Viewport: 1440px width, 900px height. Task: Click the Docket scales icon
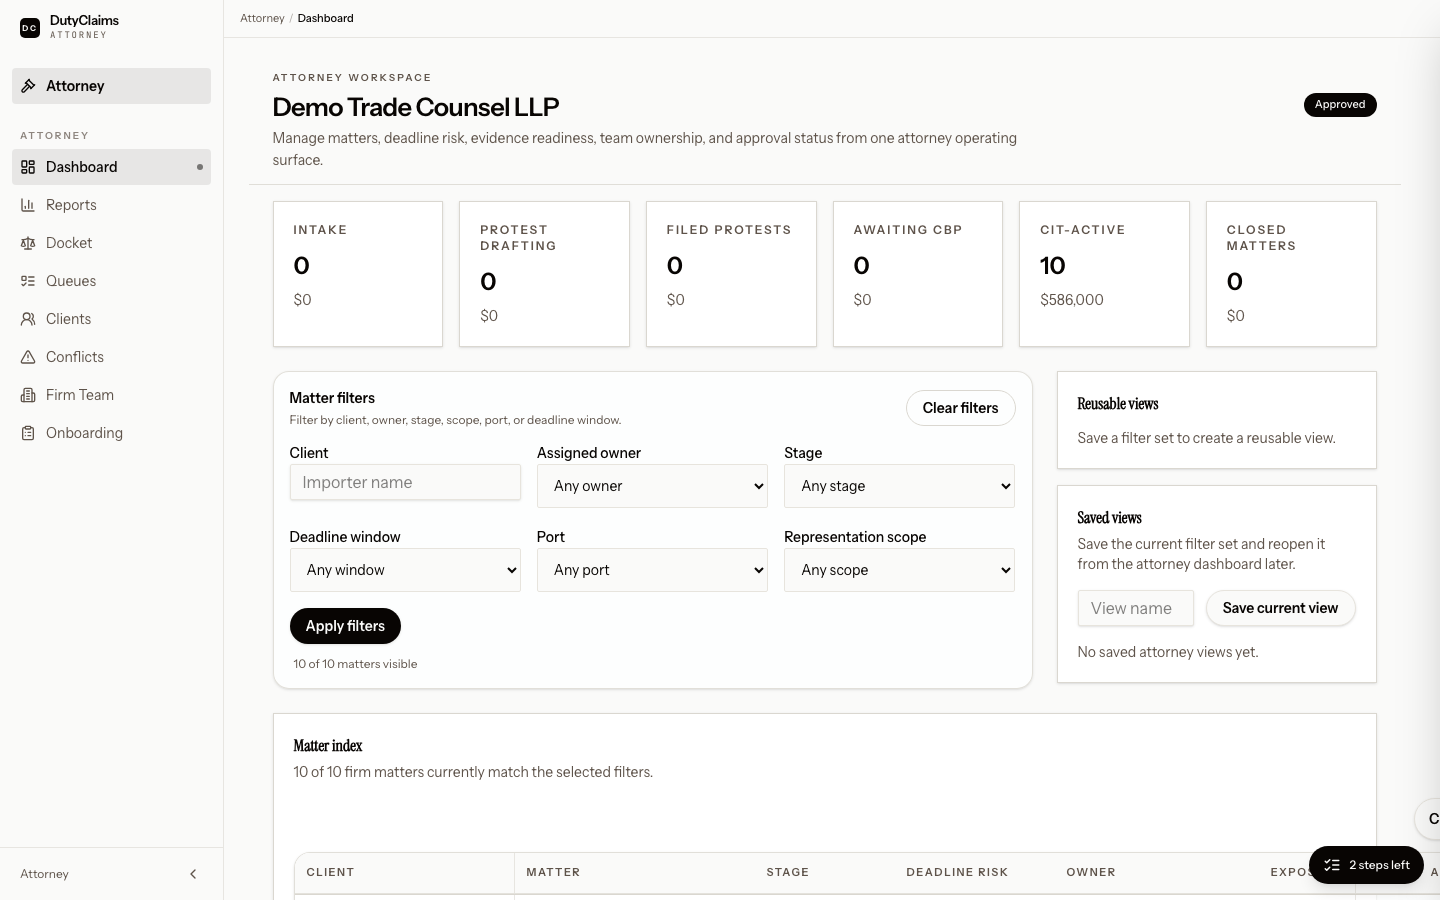point(28,243)
